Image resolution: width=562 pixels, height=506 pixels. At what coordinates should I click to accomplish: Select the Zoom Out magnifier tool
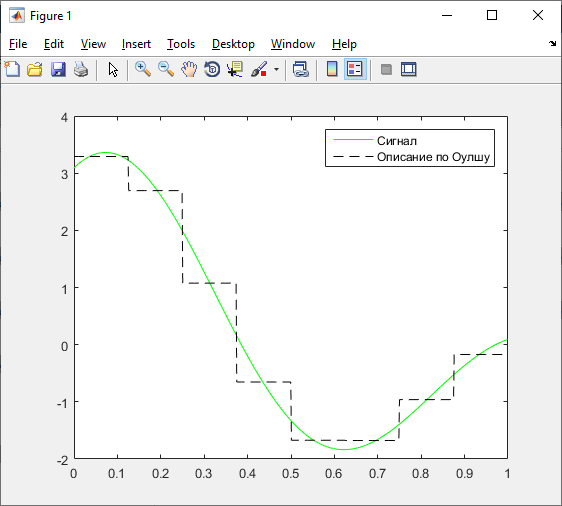[166, 69]
